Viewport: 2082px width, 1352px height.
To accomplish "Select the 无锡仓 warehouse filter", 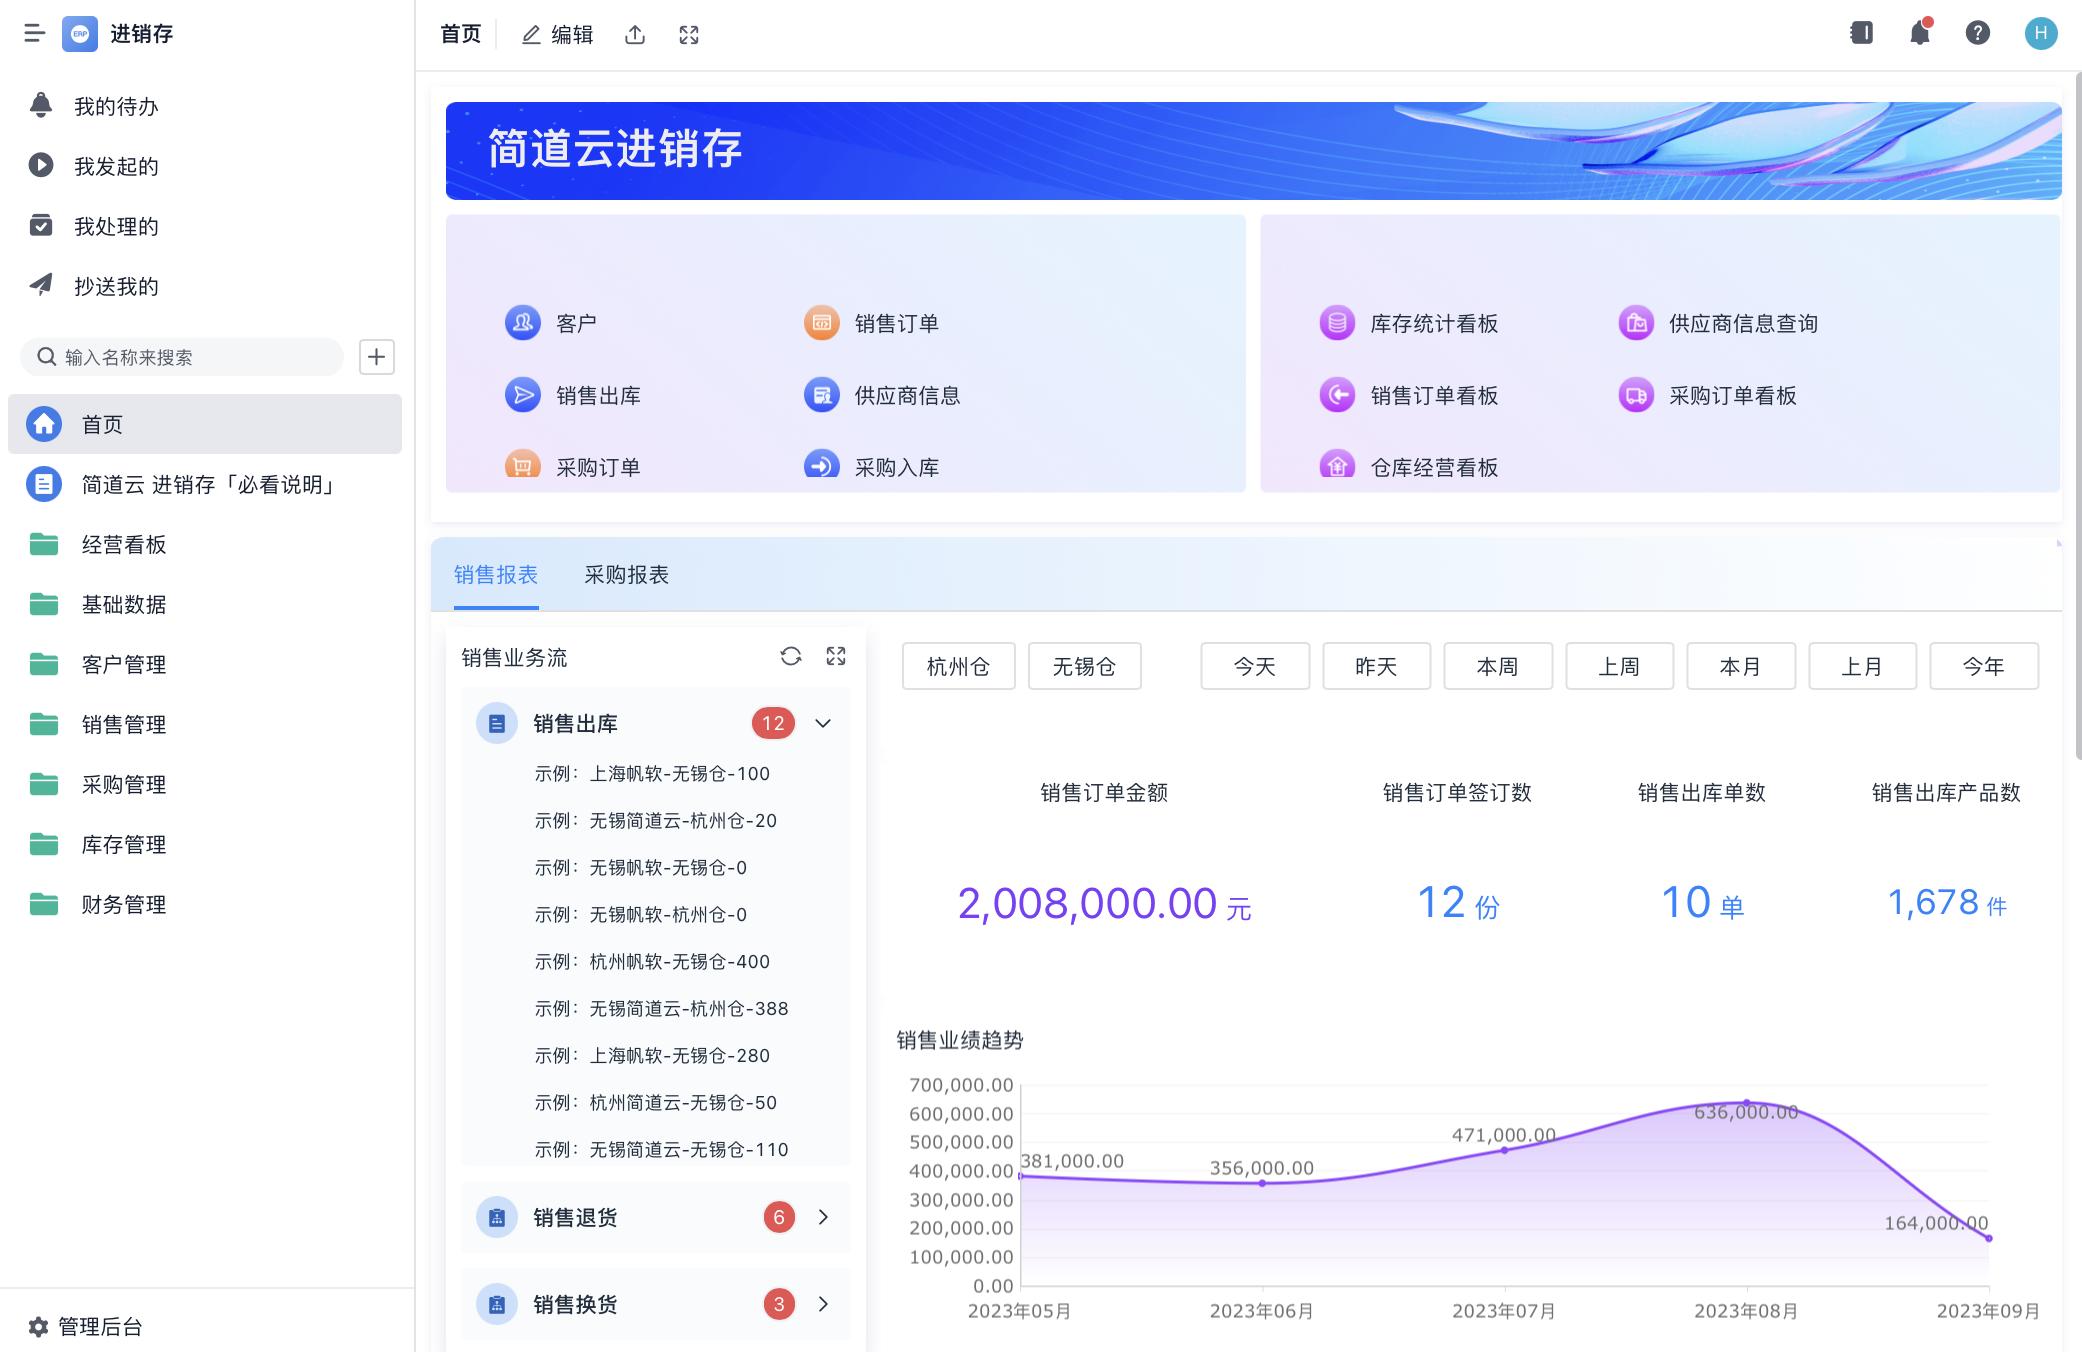I will (x=1084, y=665).
